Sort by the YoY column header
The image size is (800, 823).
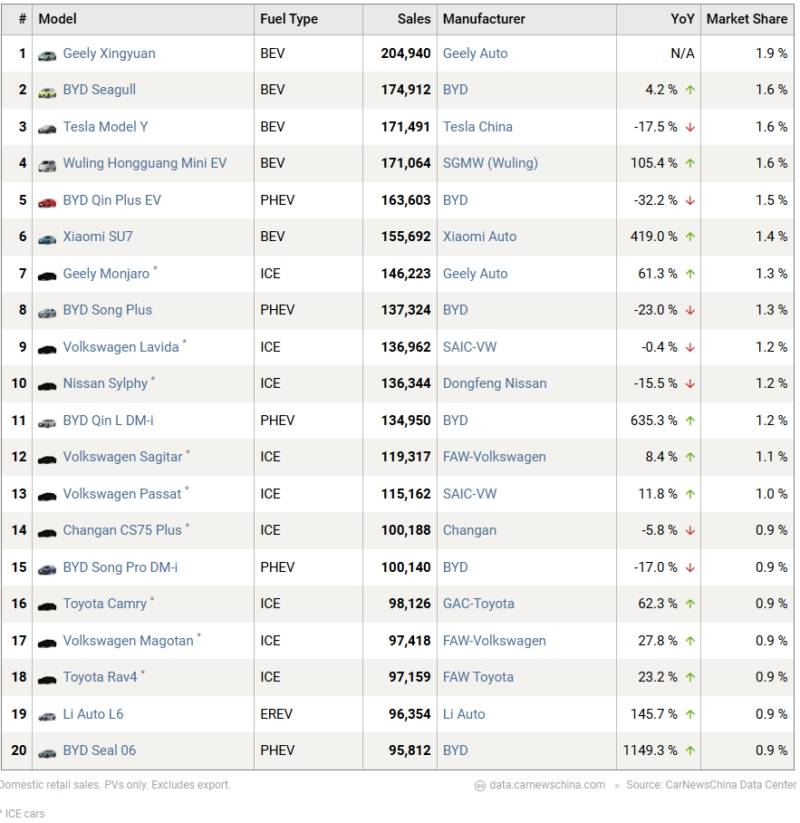tap(682, 19)
